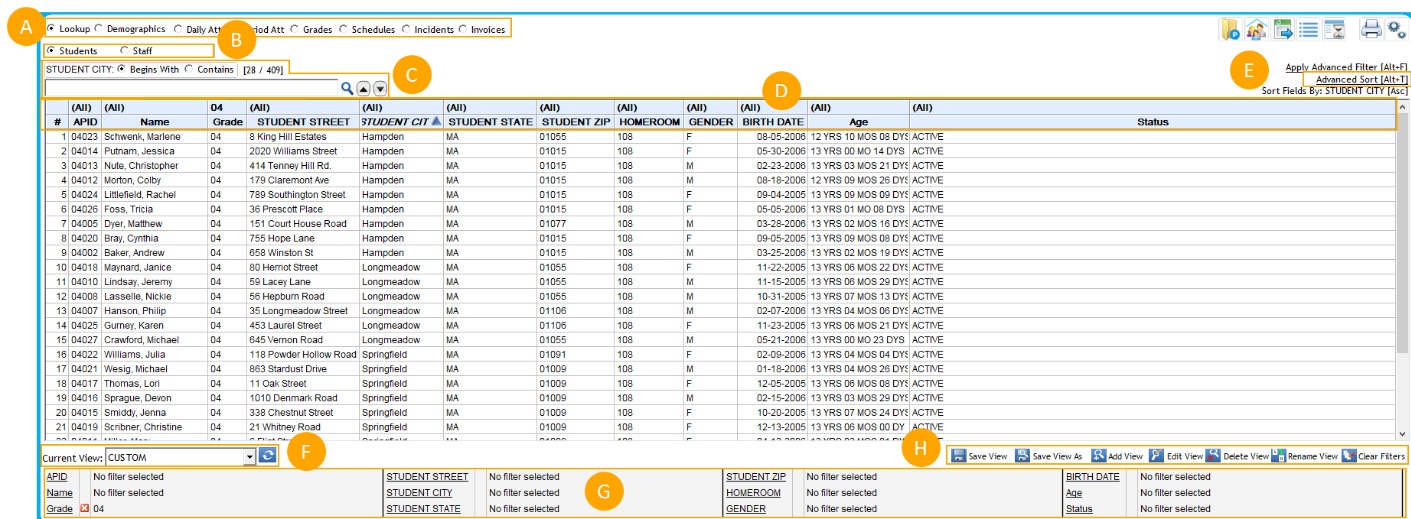Screen dimensions: 1411x519
Task: Select the Invoices radio option
Action: pos(463,29)
